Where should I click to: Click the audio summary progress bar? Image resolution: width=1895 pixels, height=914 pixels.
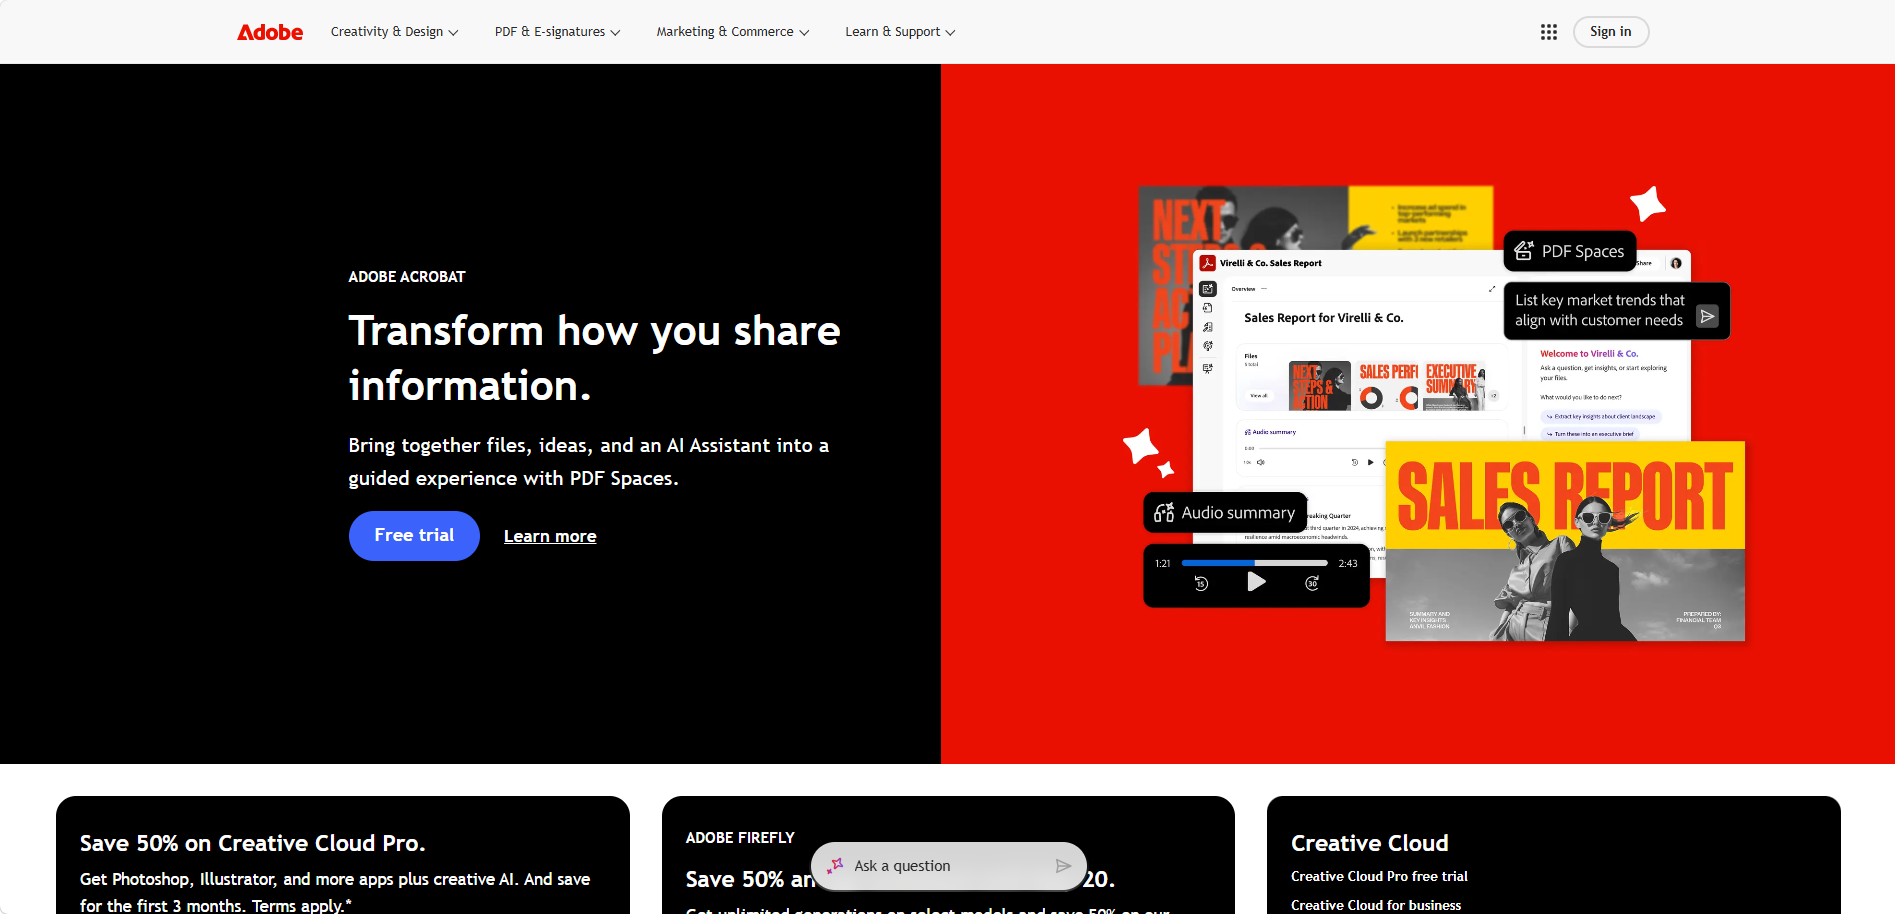1254,563
